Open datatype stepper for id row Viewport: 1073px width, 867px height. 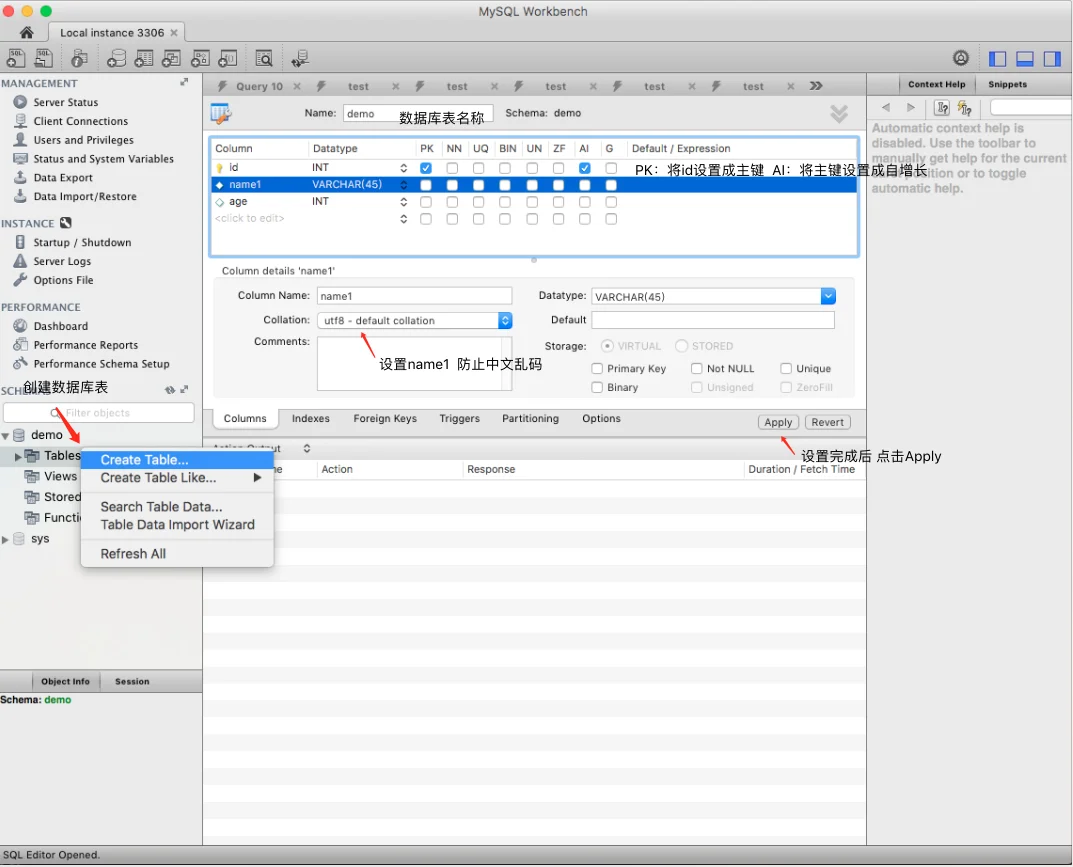click(404, 168)
